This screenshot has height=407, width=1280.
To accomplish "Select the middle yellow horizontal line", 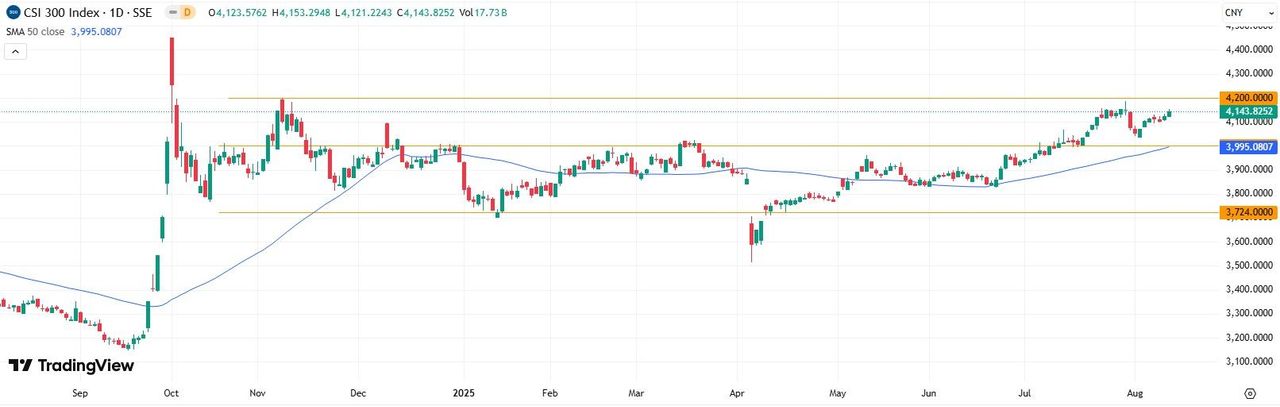I will click(700, 146).
